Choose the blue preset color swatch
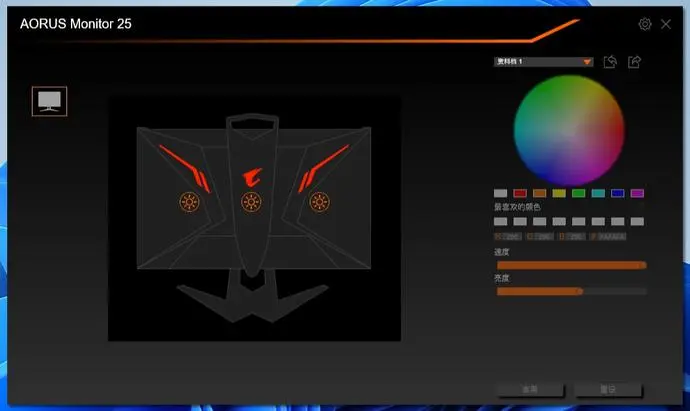Viewport: 690px width, 411px height. 617,193
